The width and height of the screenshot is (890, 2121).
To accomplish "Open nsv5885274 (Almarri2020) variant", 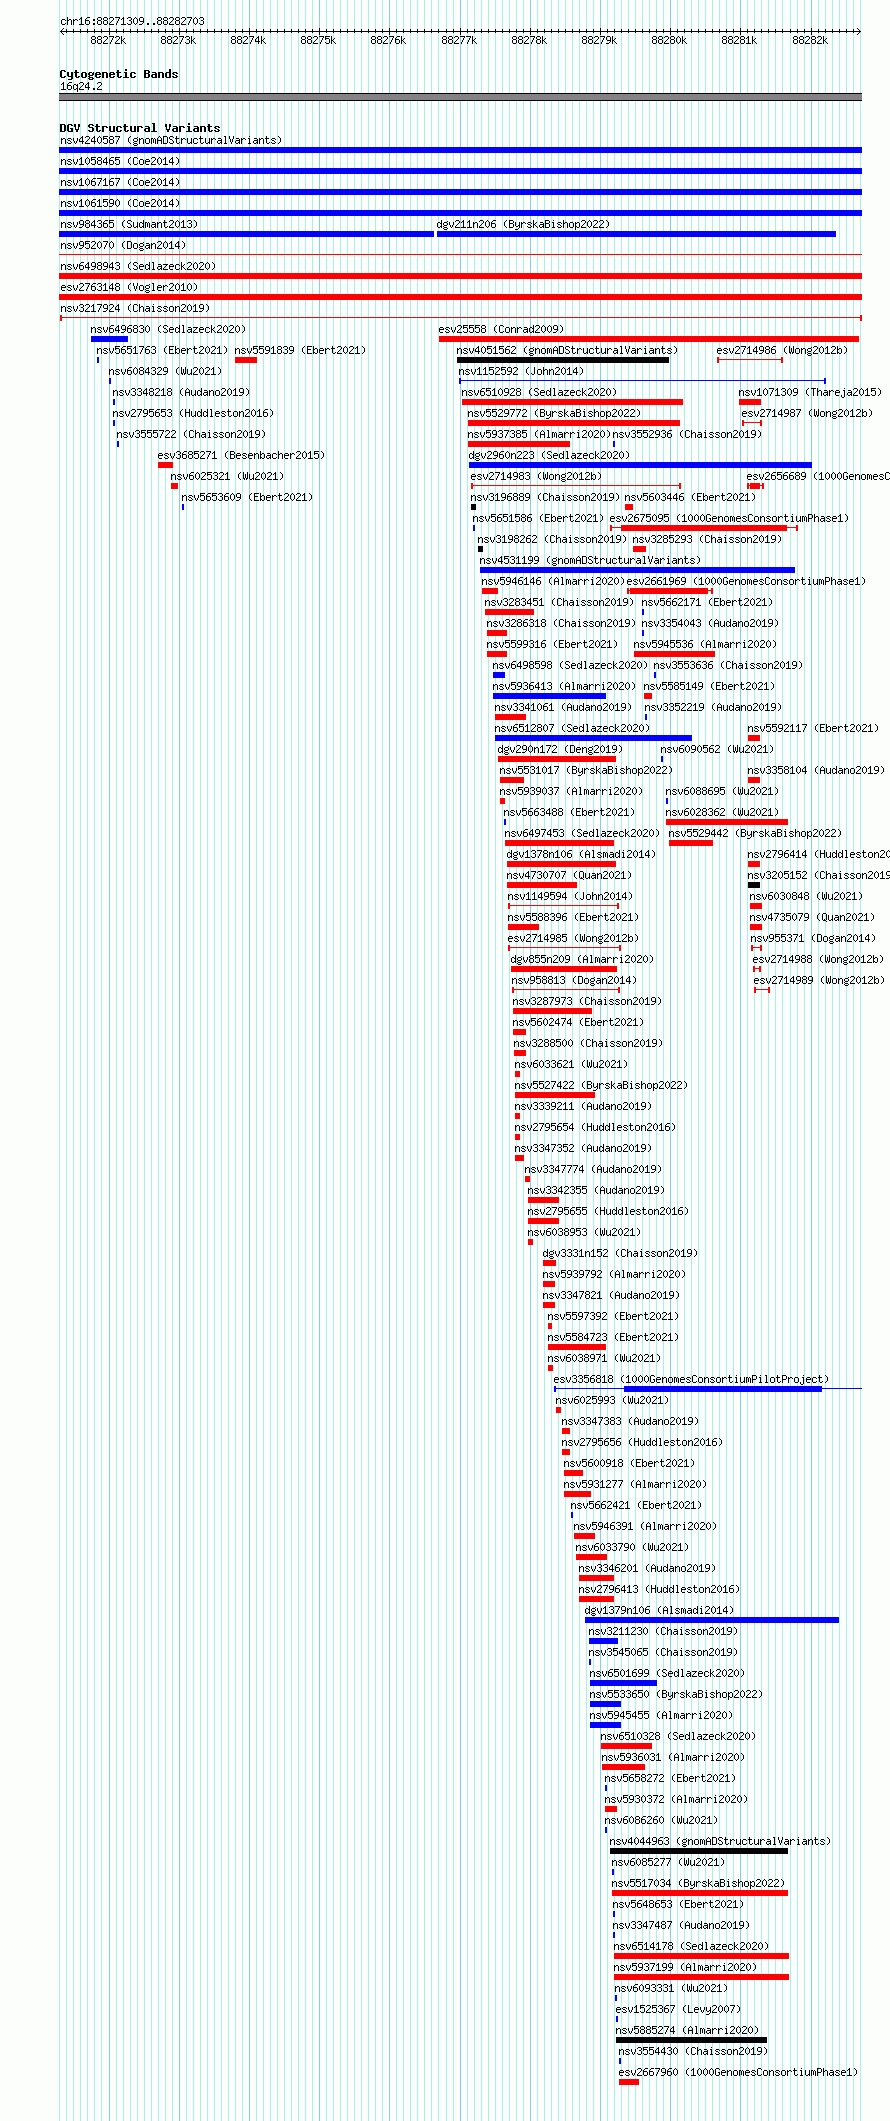I will click(x=688, y=2030).
